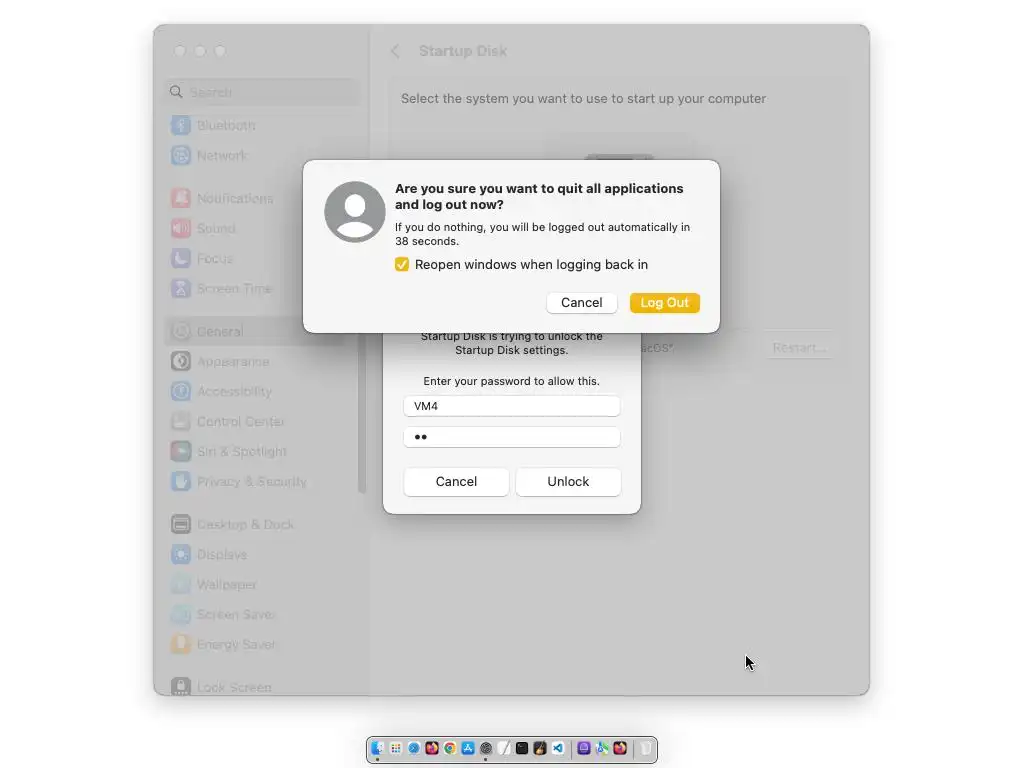Open the Trash in the Dock

click(x=645, y=748)
